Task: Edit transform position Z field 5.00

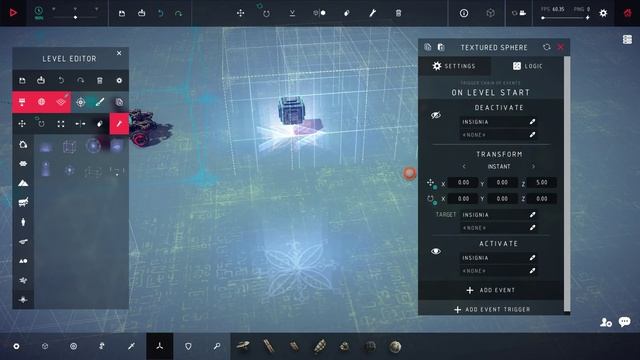Action: click(542, 182)
